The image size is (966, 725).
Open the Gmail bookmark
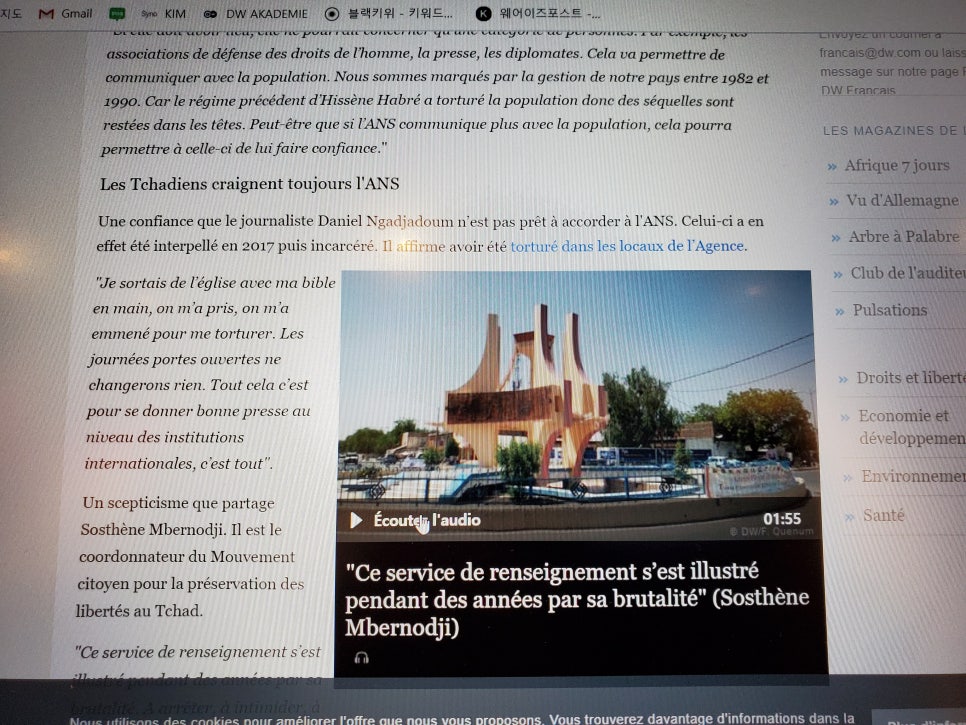pos(65,13)
